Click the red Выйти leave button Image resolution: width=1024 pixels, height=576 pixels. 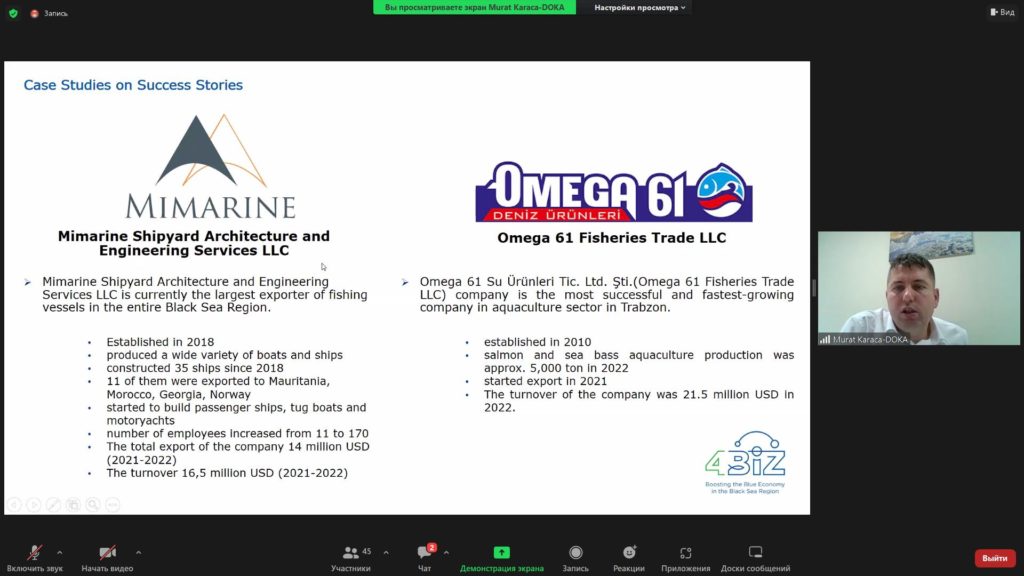994,558
